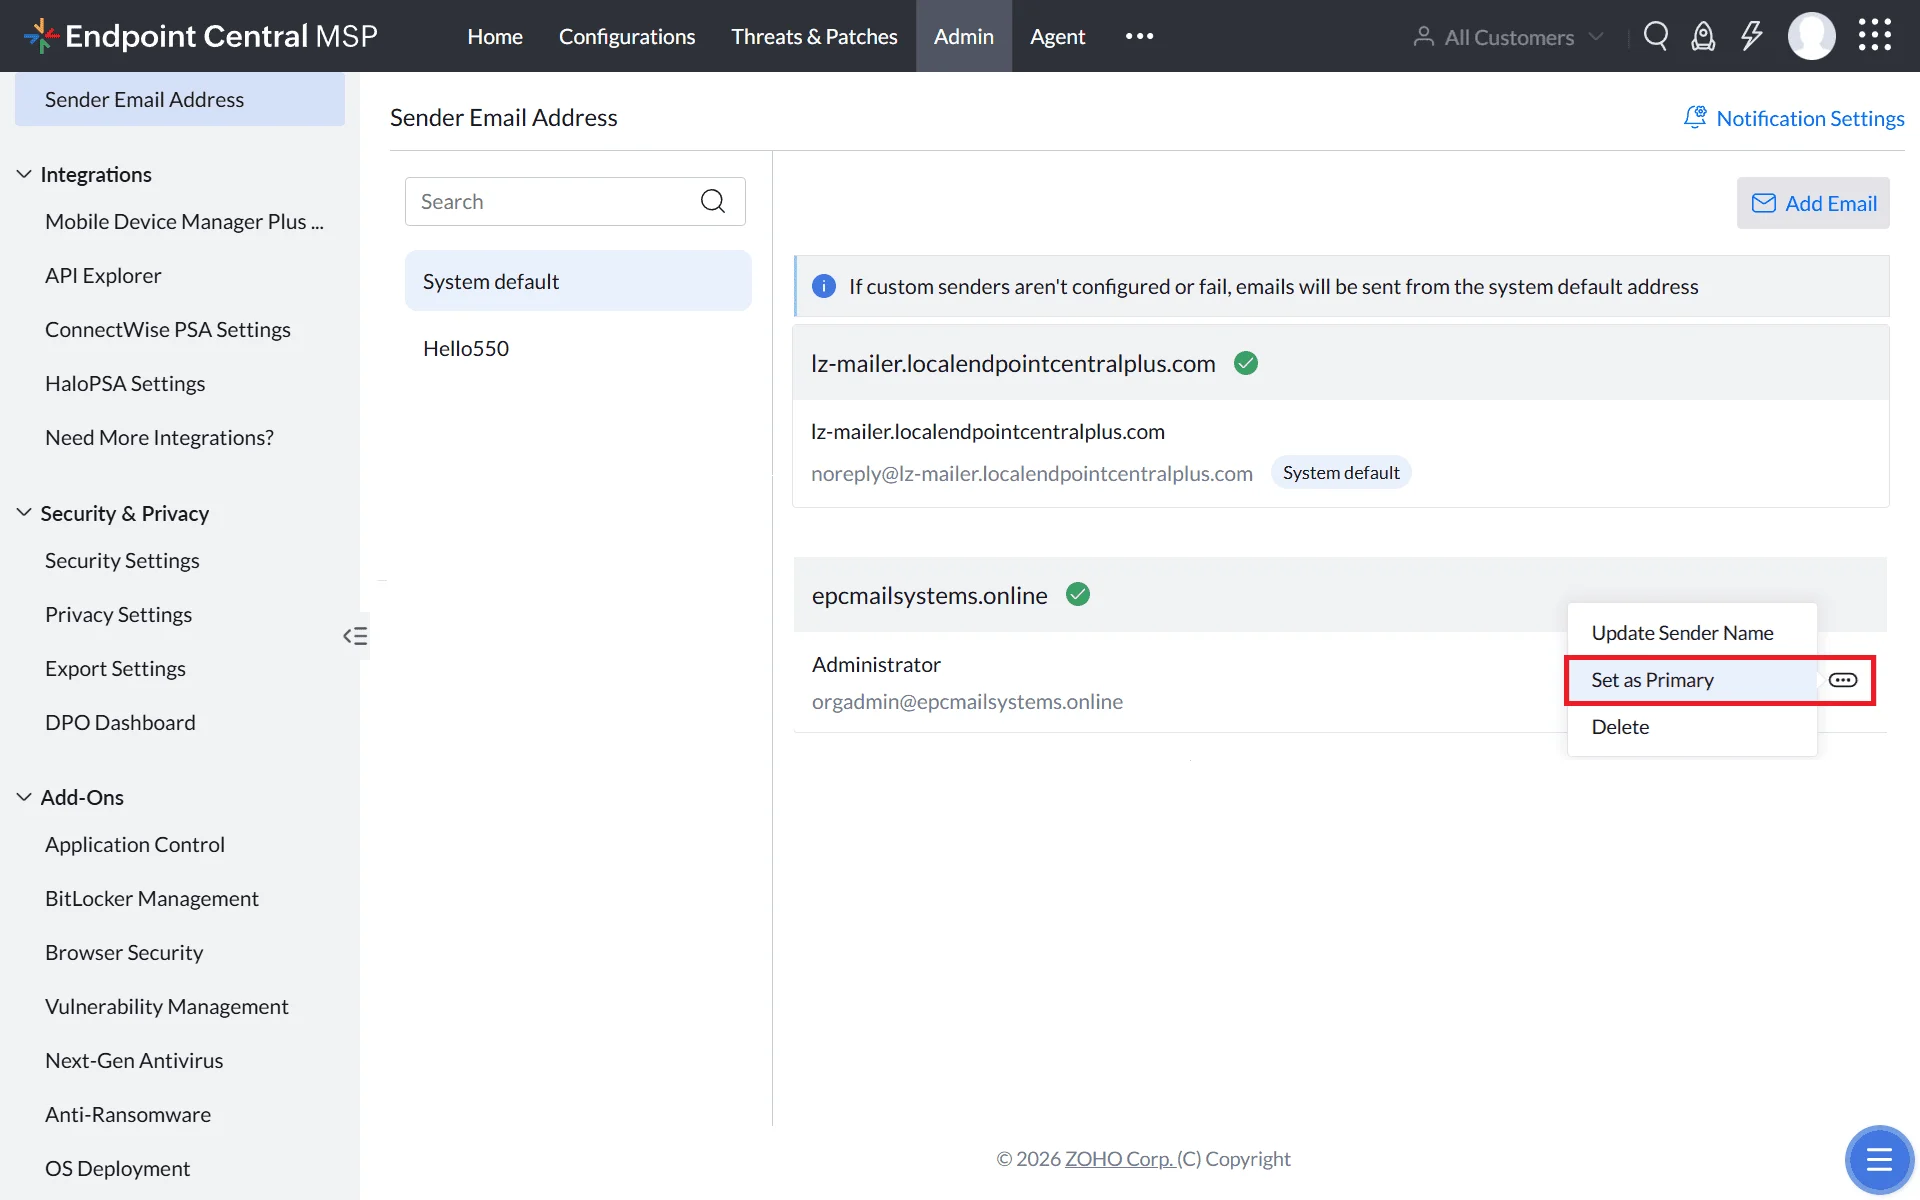Choose Delete from the context menu
Image resolution: width=1920 pixels, height=1200 pixels.
[1692, 727]
